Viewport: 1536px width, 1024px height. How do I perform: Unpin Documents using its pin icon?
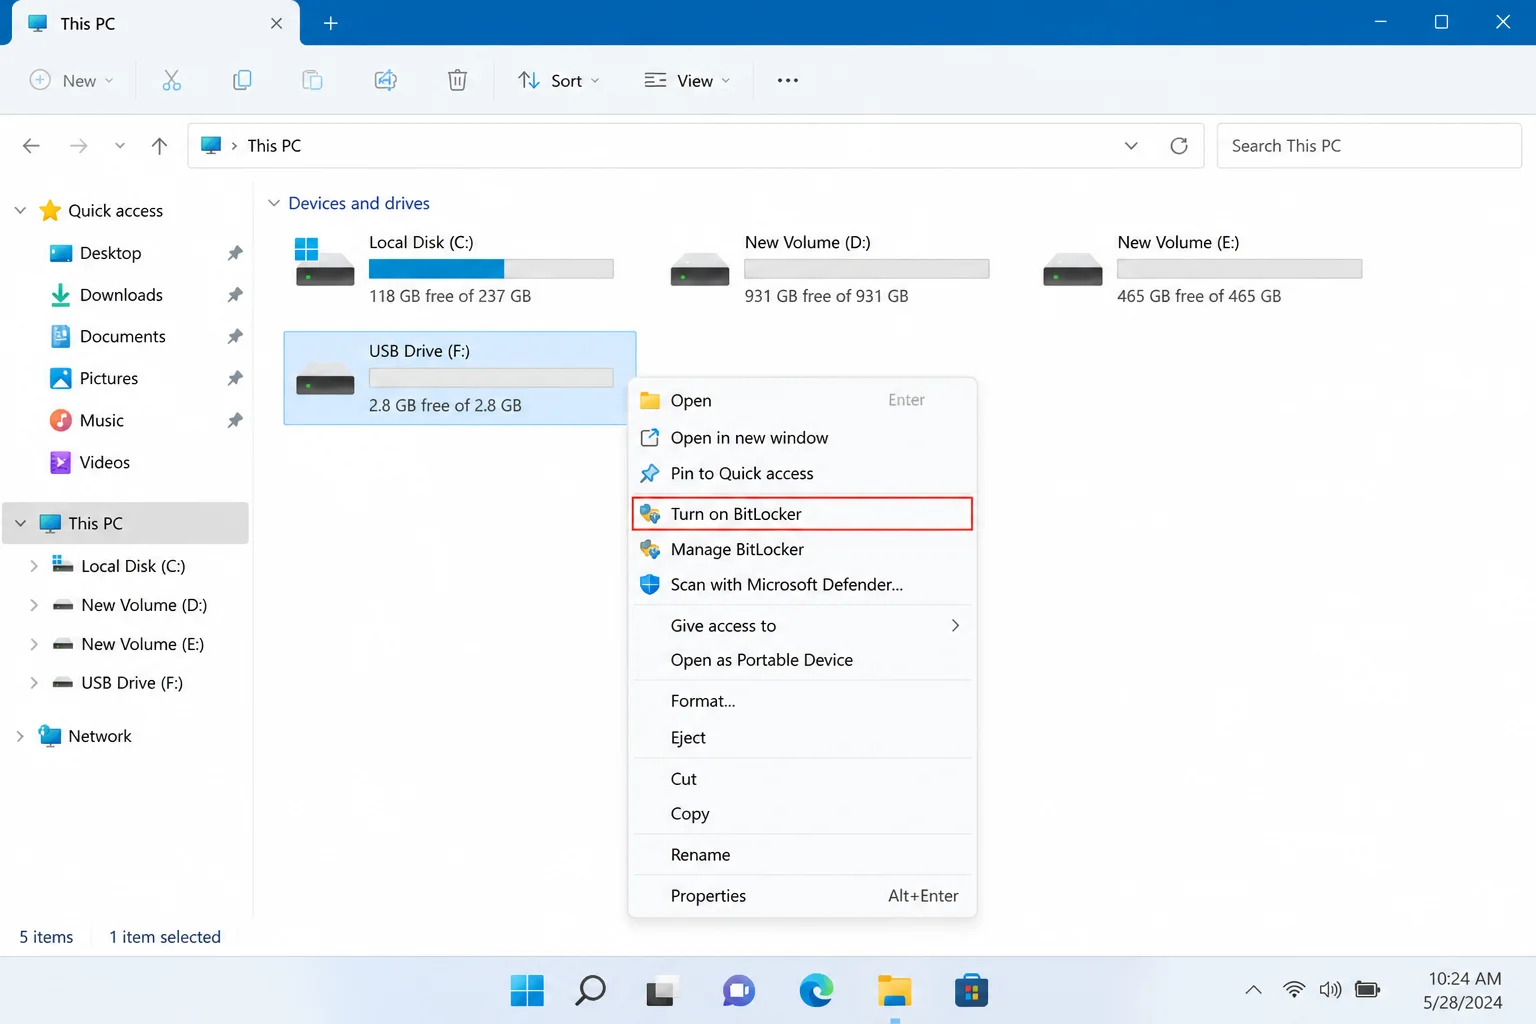(235, 337)
